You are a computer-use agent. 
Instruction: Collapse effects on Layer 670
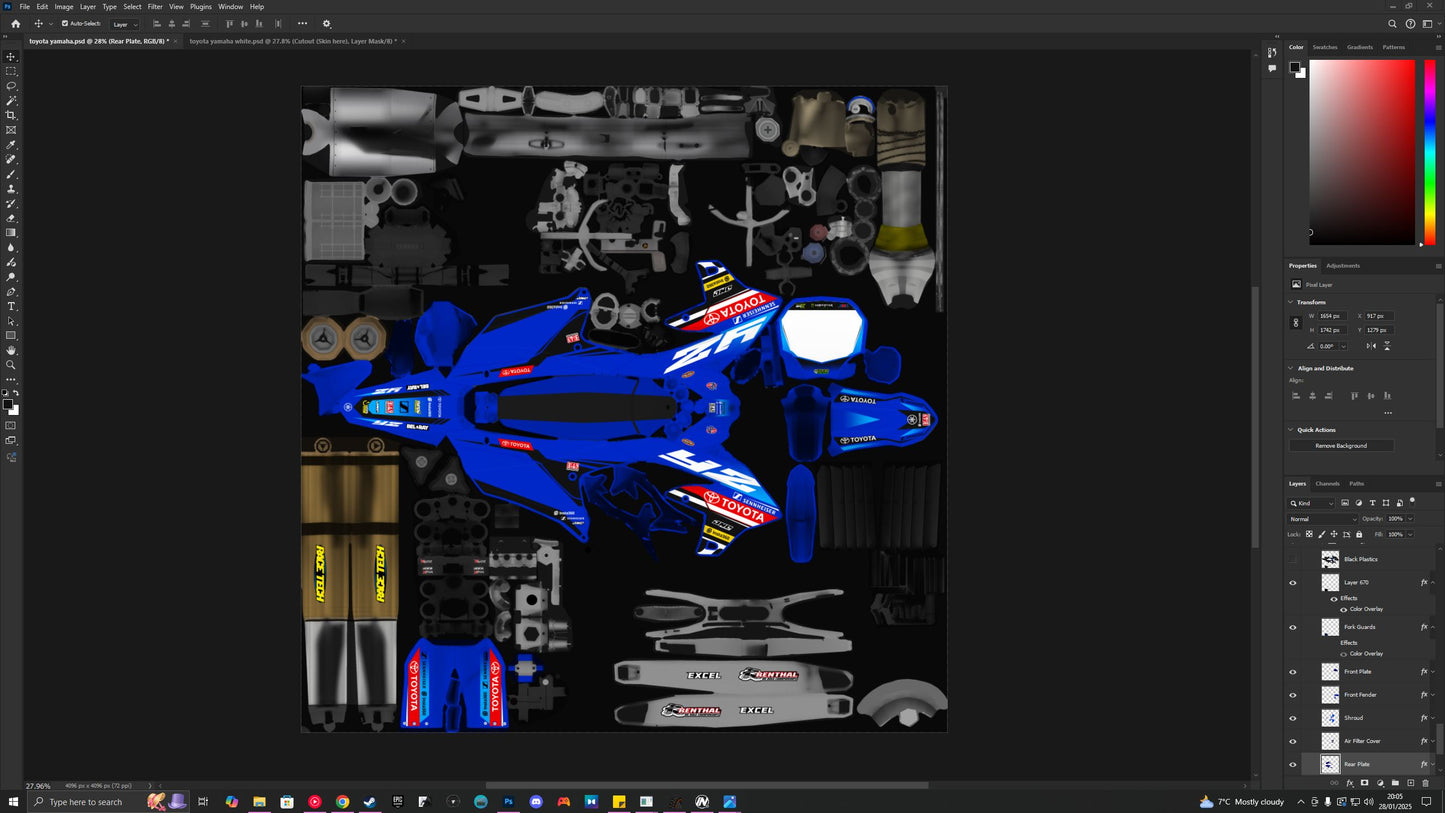1433,582
